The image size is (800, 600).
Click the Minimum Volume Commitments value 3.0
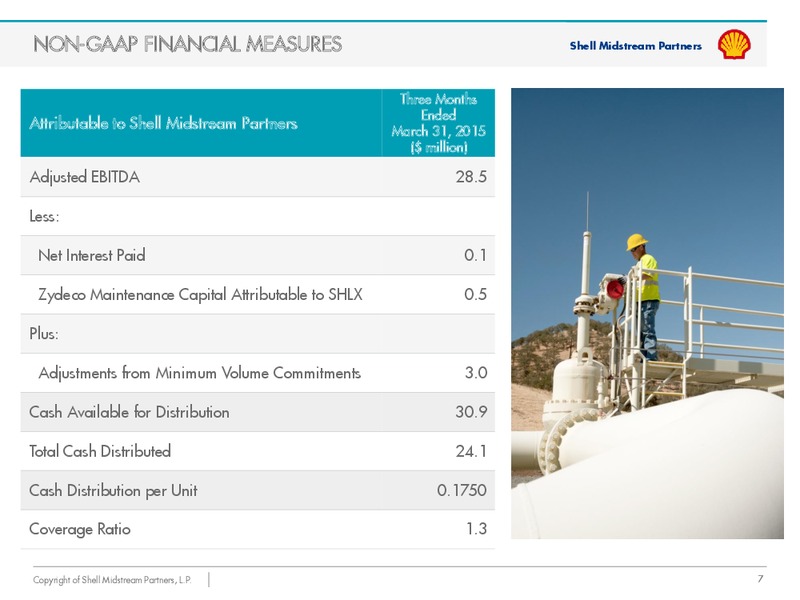[476, 372]
